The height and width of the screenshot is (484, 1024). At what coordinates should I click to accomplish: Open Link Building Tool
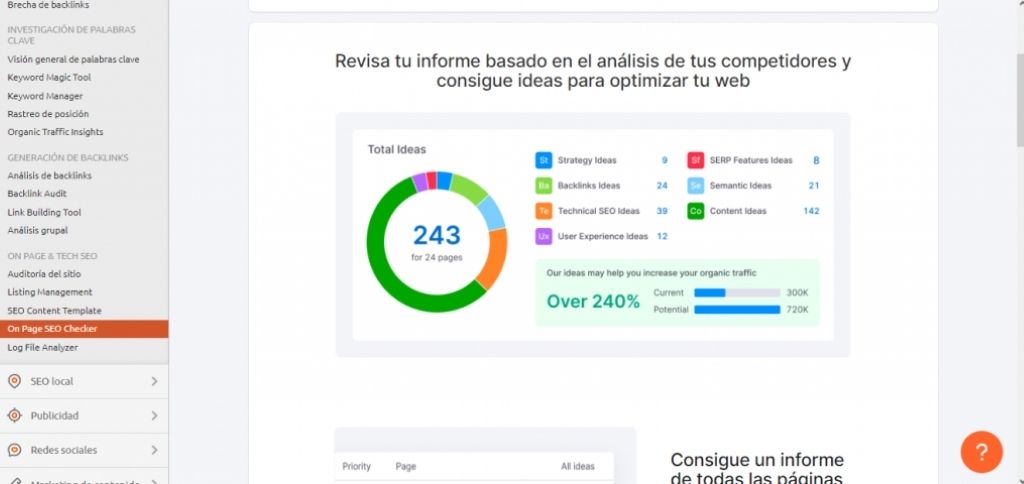[44, 212]
